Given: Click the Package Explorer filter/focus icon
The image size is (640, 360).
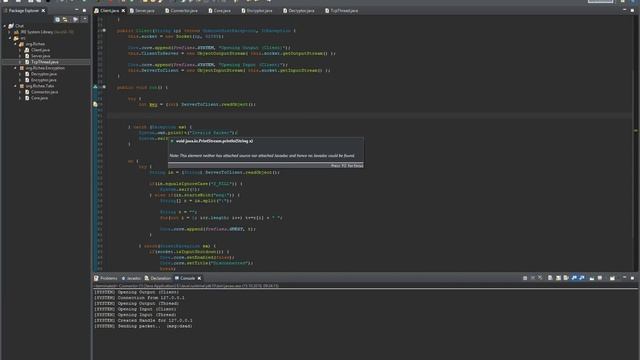Looking at the screenshot, I should point(75,19).
